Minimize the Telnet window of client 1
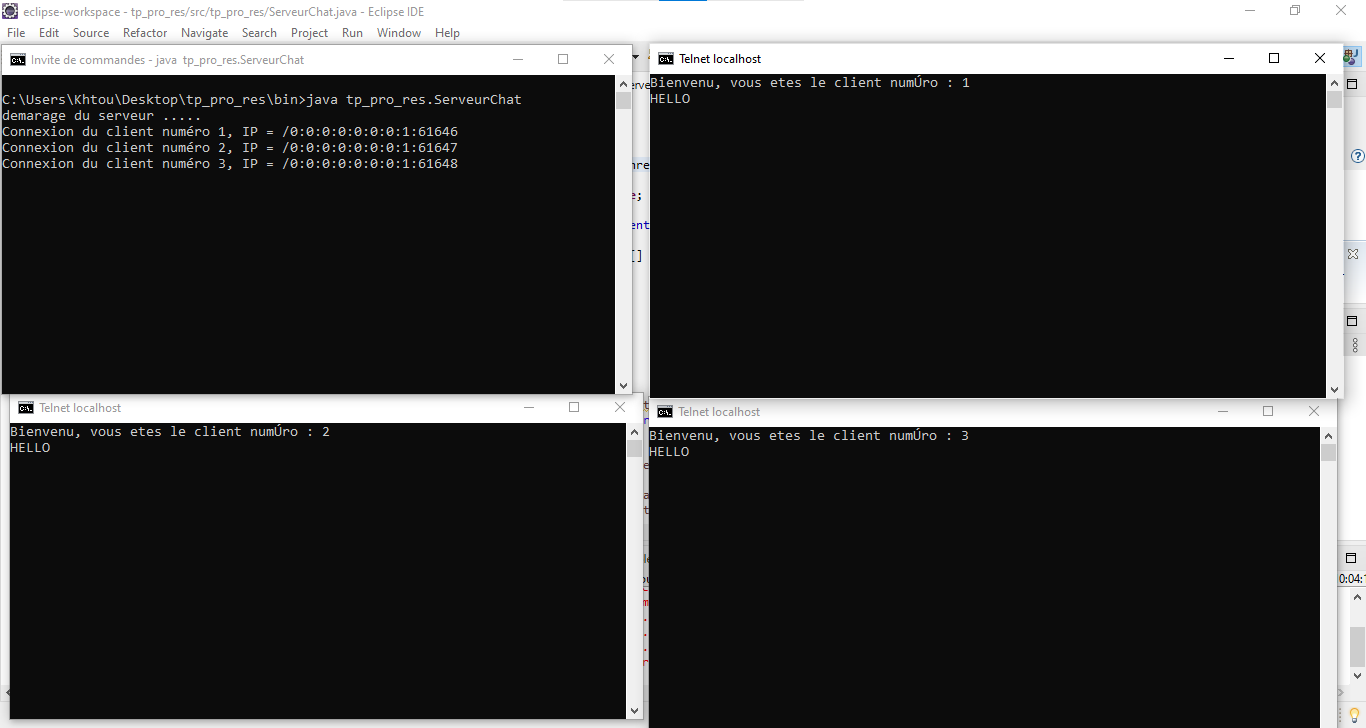This screenshot has width=1366, height=728. pos(1229,58)
